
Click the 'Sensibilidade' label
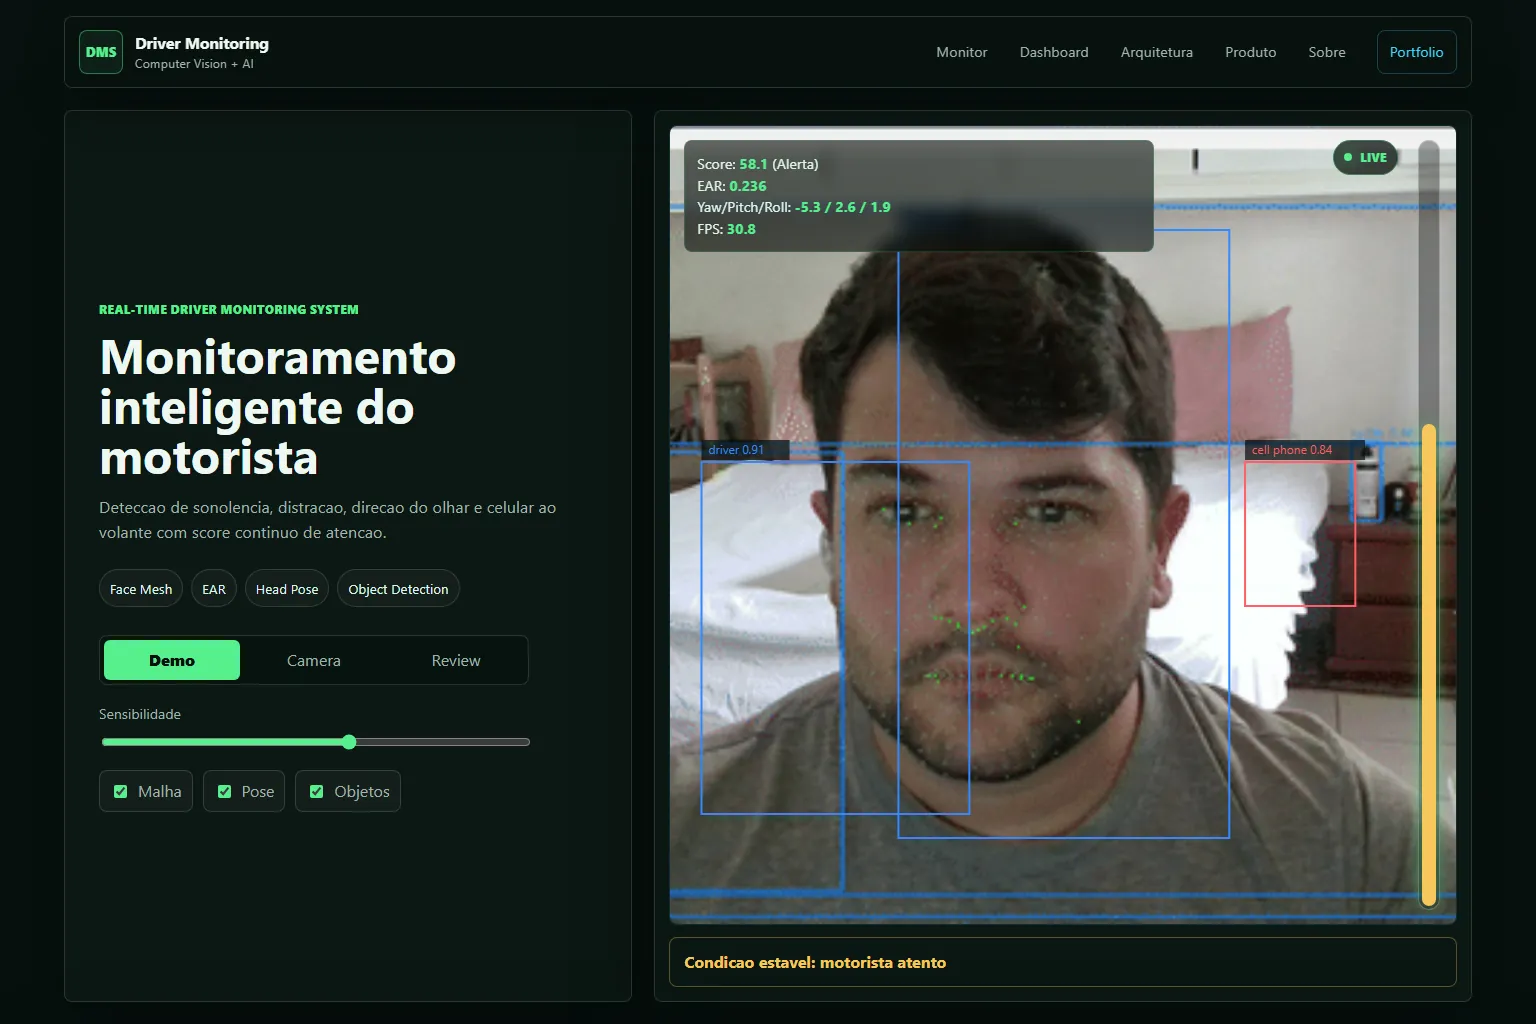tap(140, 714)
